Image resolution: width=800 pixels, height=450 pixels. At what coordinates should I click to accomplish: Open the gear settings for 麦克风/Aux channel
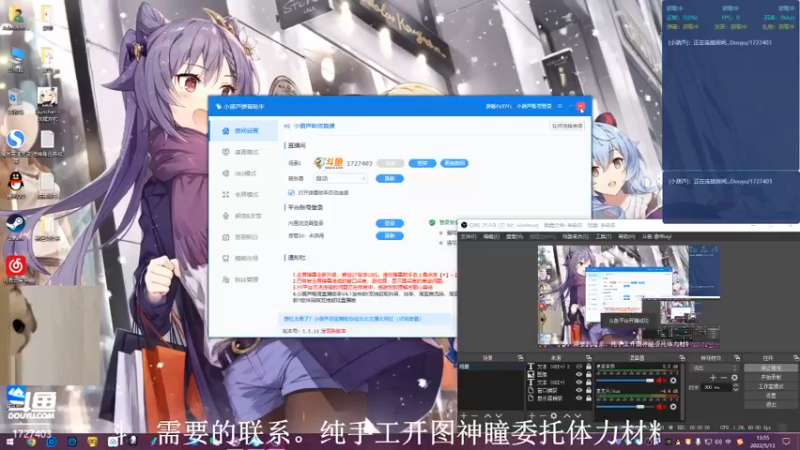(x=673, y=406)
